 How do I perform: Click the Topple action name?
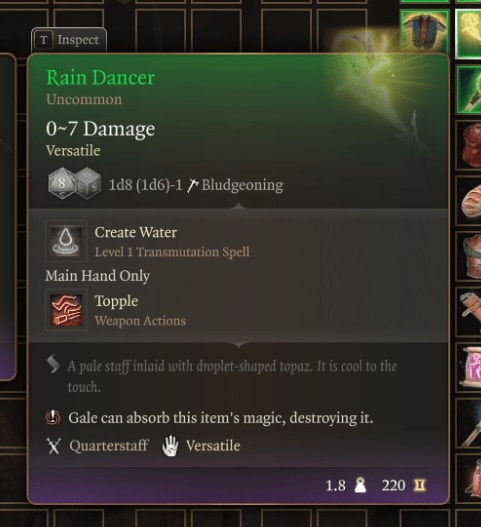tap(116, 301)
